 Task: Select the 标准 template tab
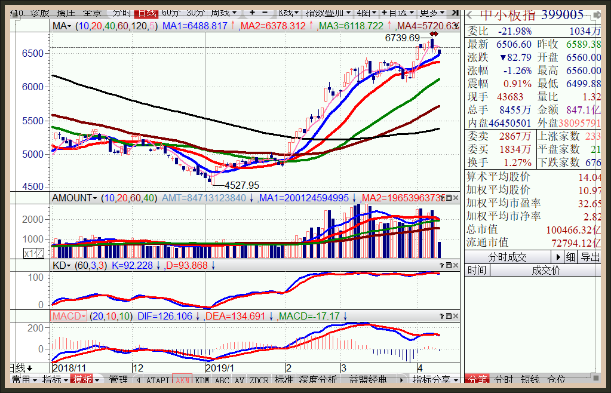click(x=284, y=379)
